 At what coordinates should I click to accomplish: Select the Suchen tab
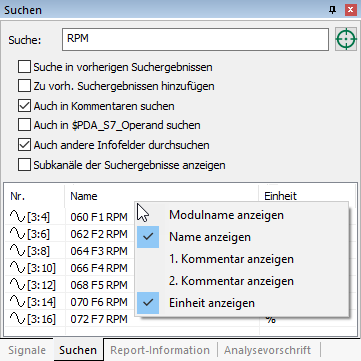click(78, 350)
